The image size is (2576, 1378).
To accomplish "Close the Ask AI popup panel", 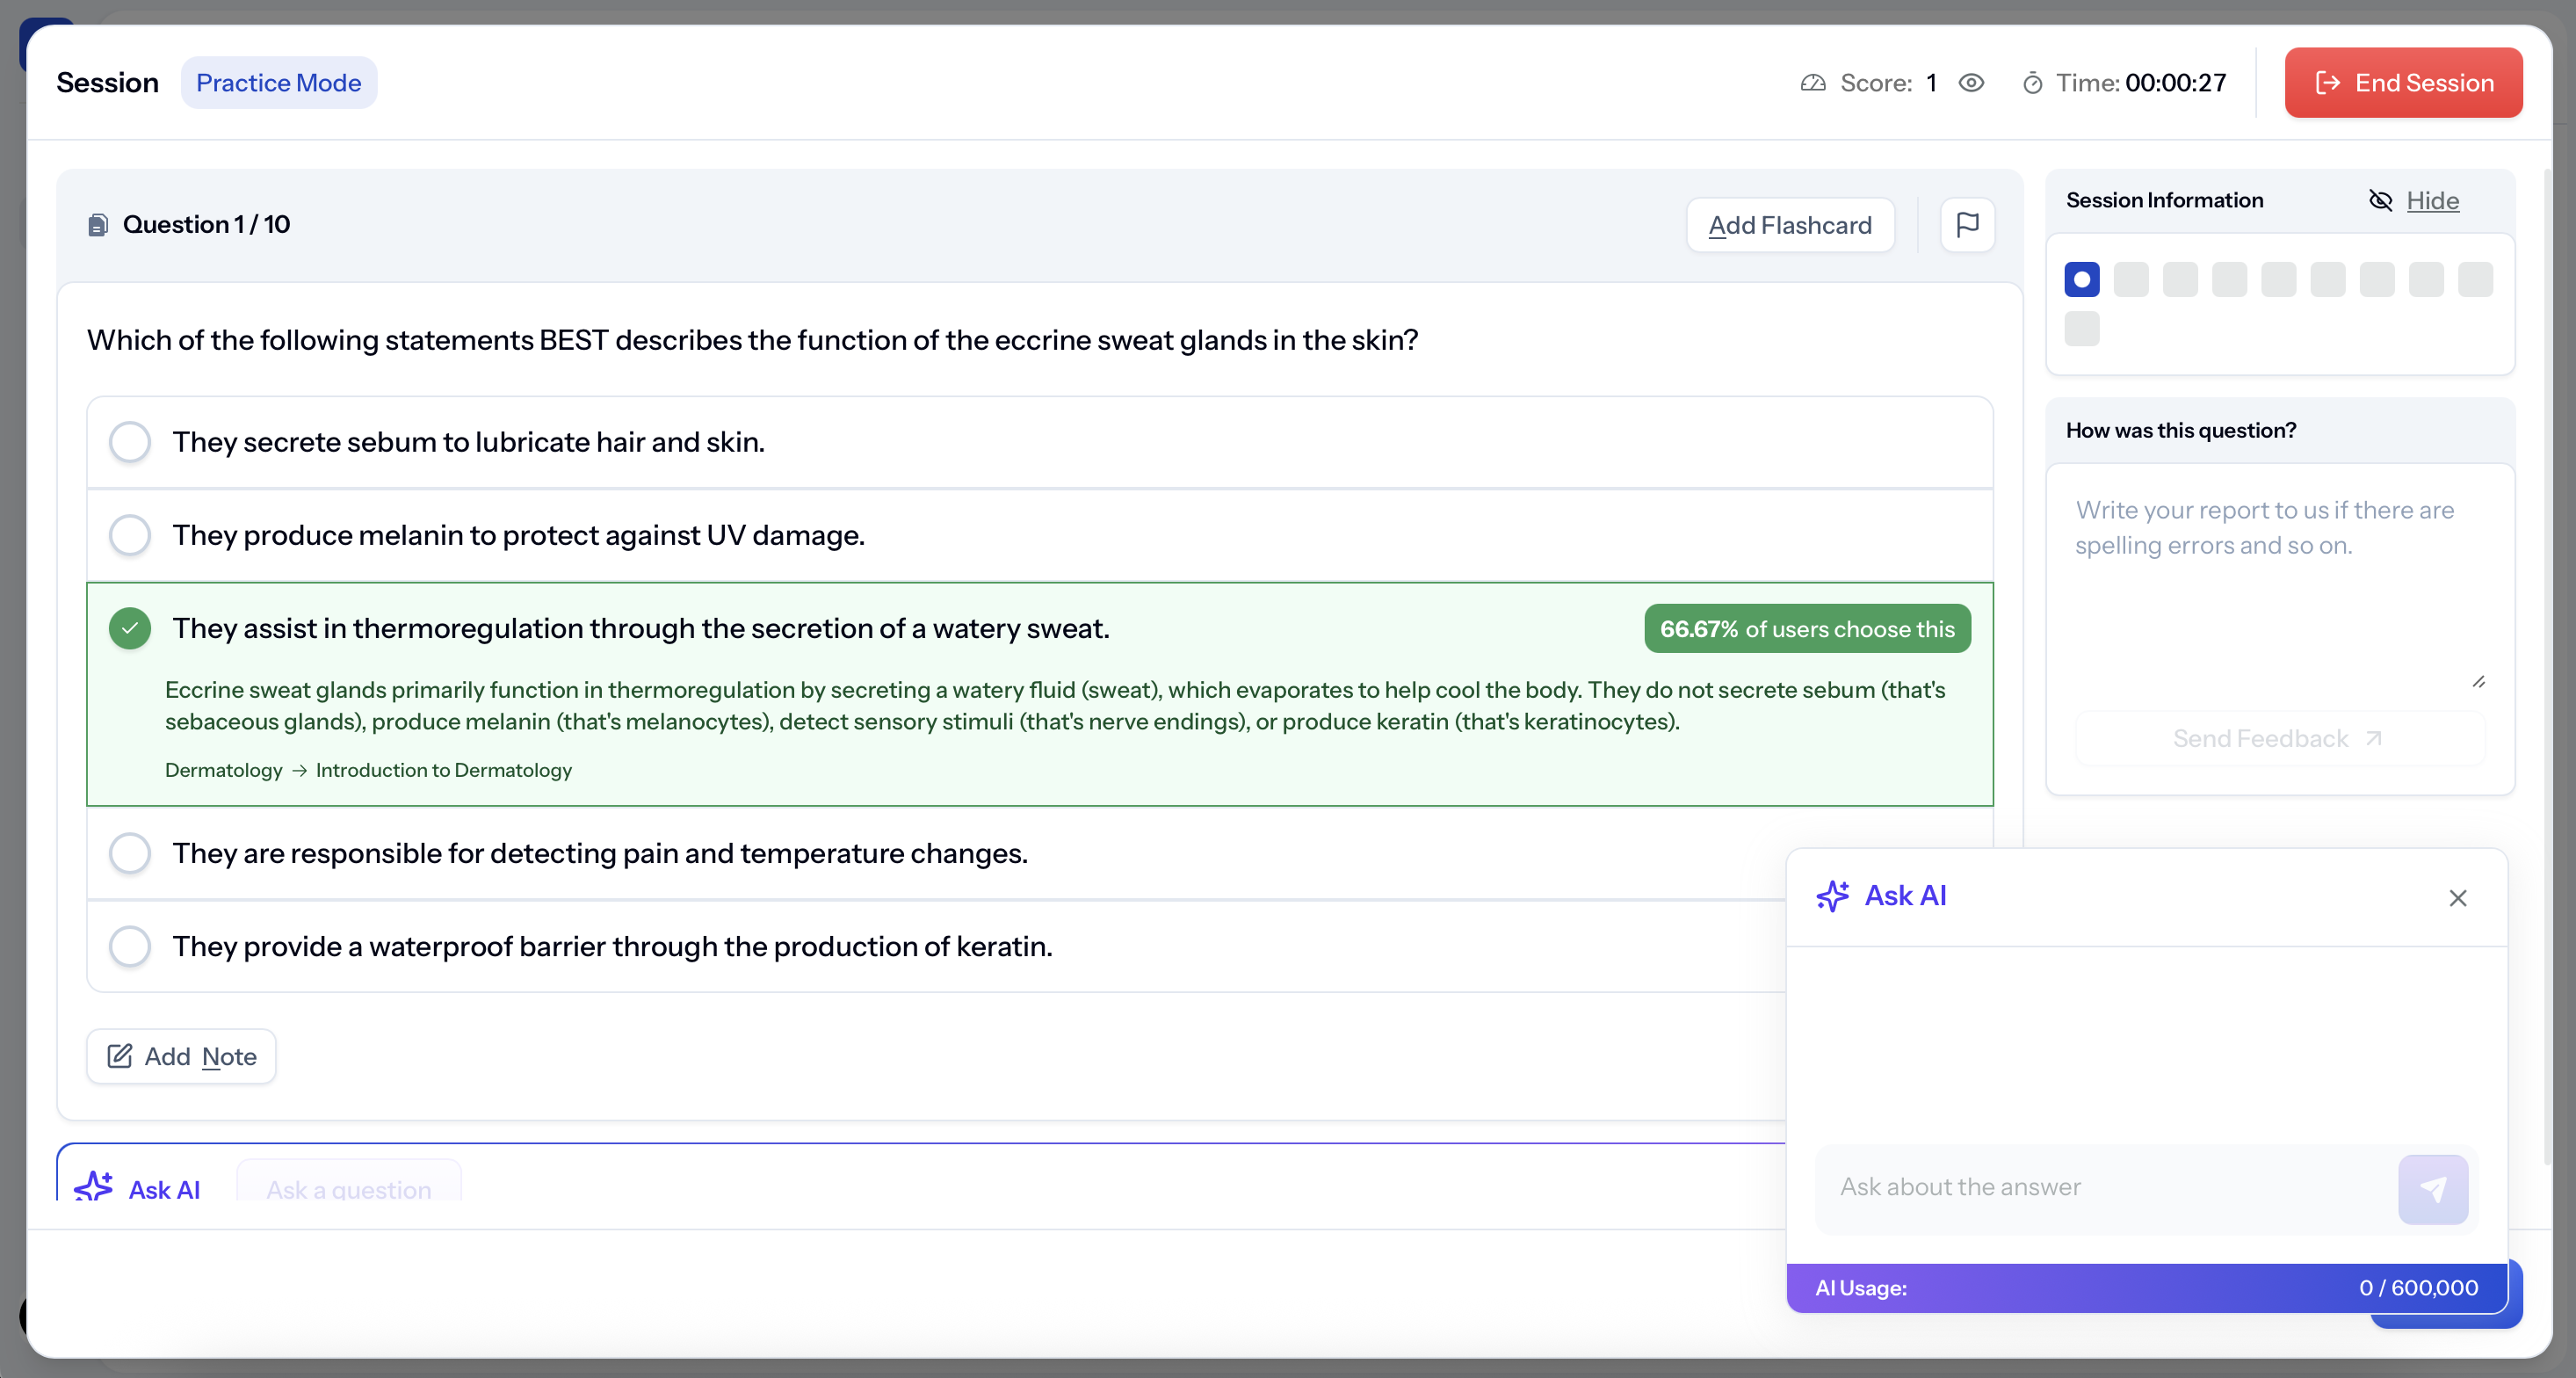I will (2457, 898).
